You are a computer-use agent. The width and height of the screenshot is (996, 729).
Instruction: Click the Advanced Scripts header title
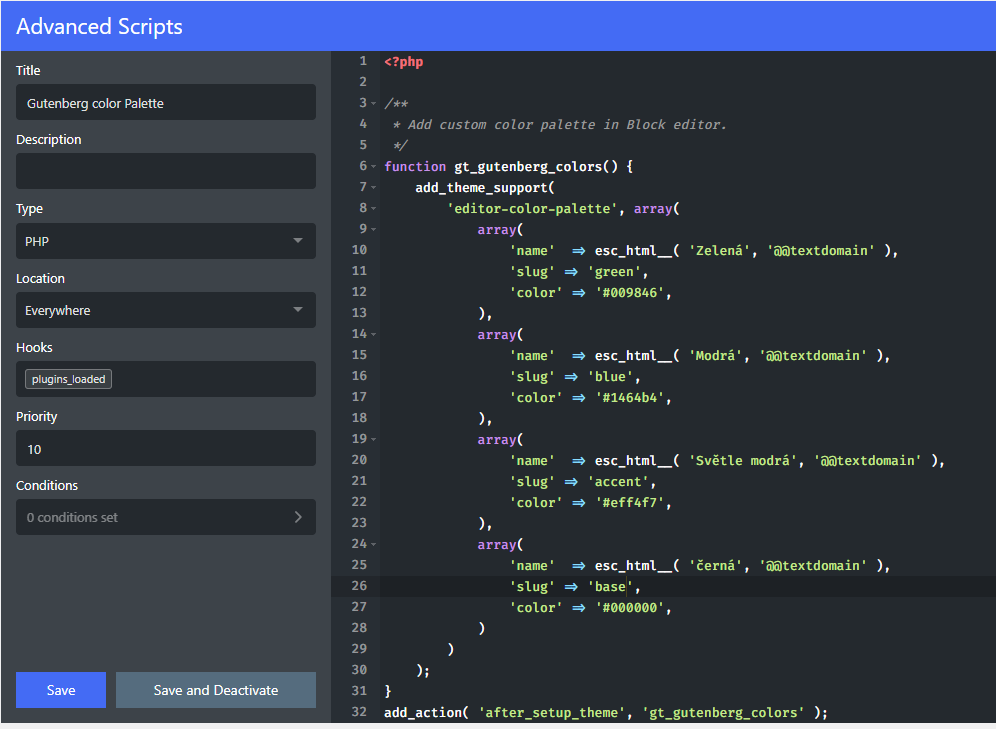[99, 27]
